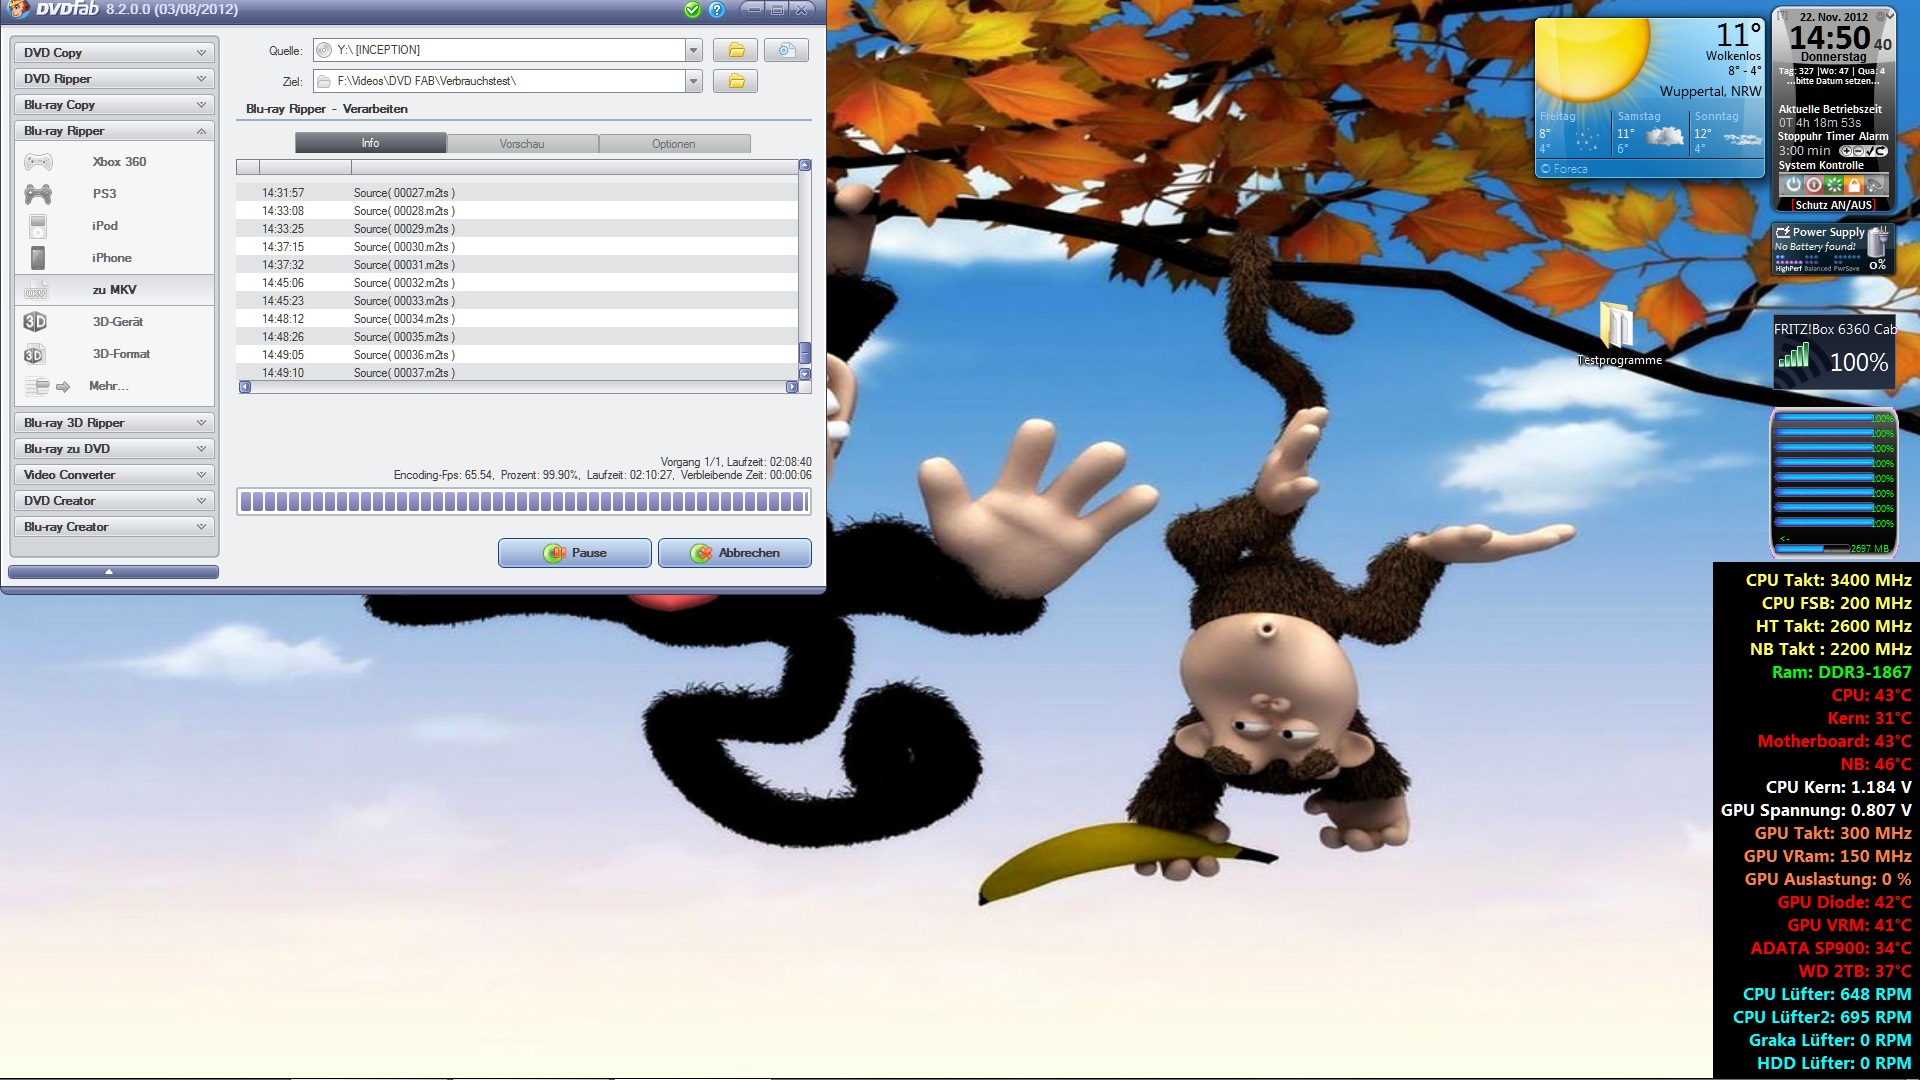
Task: Select the Xbox 360 profile icon
Action: pos(38,162)
